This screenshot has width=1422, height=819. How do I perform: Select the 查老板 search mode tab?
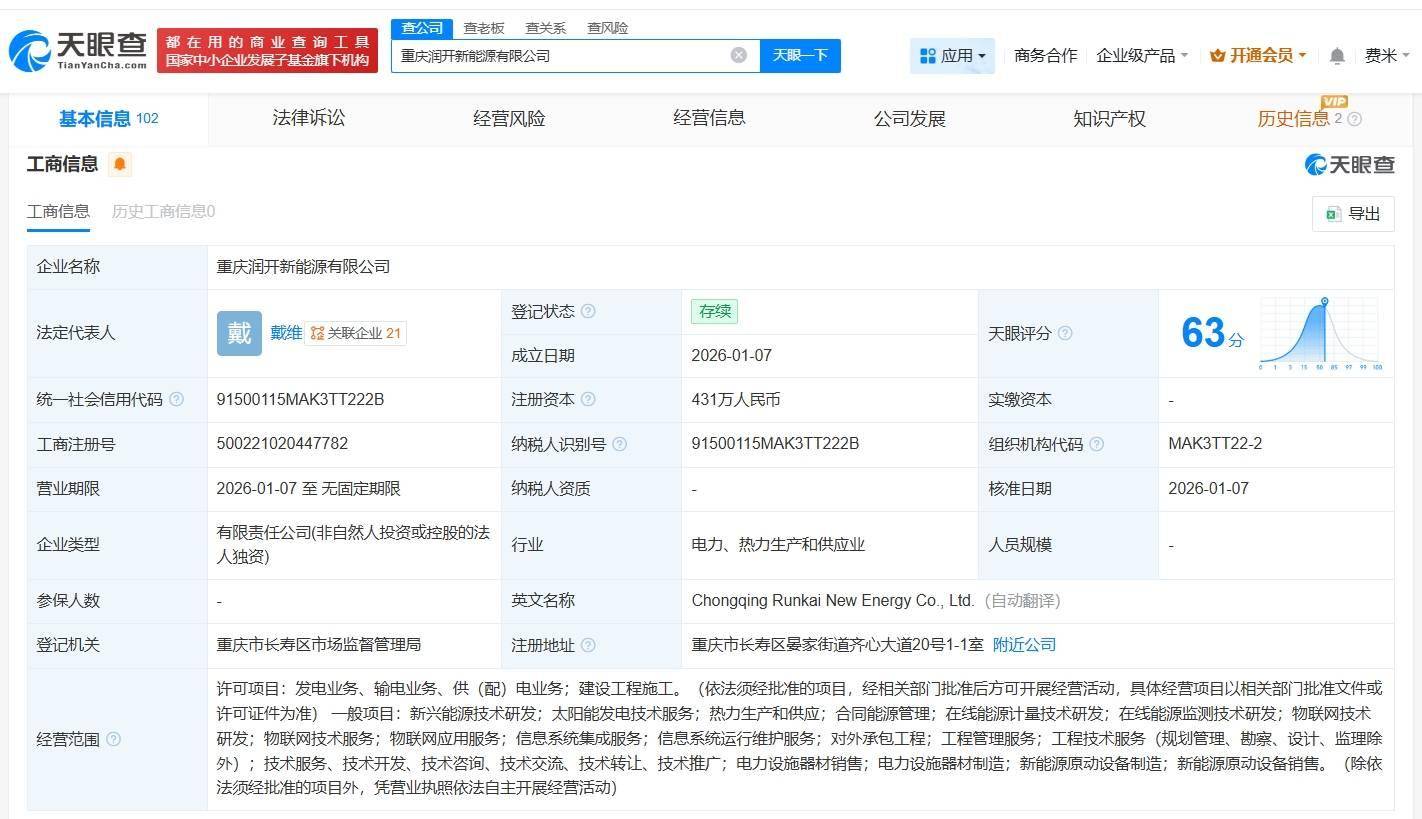click(483, 28)
